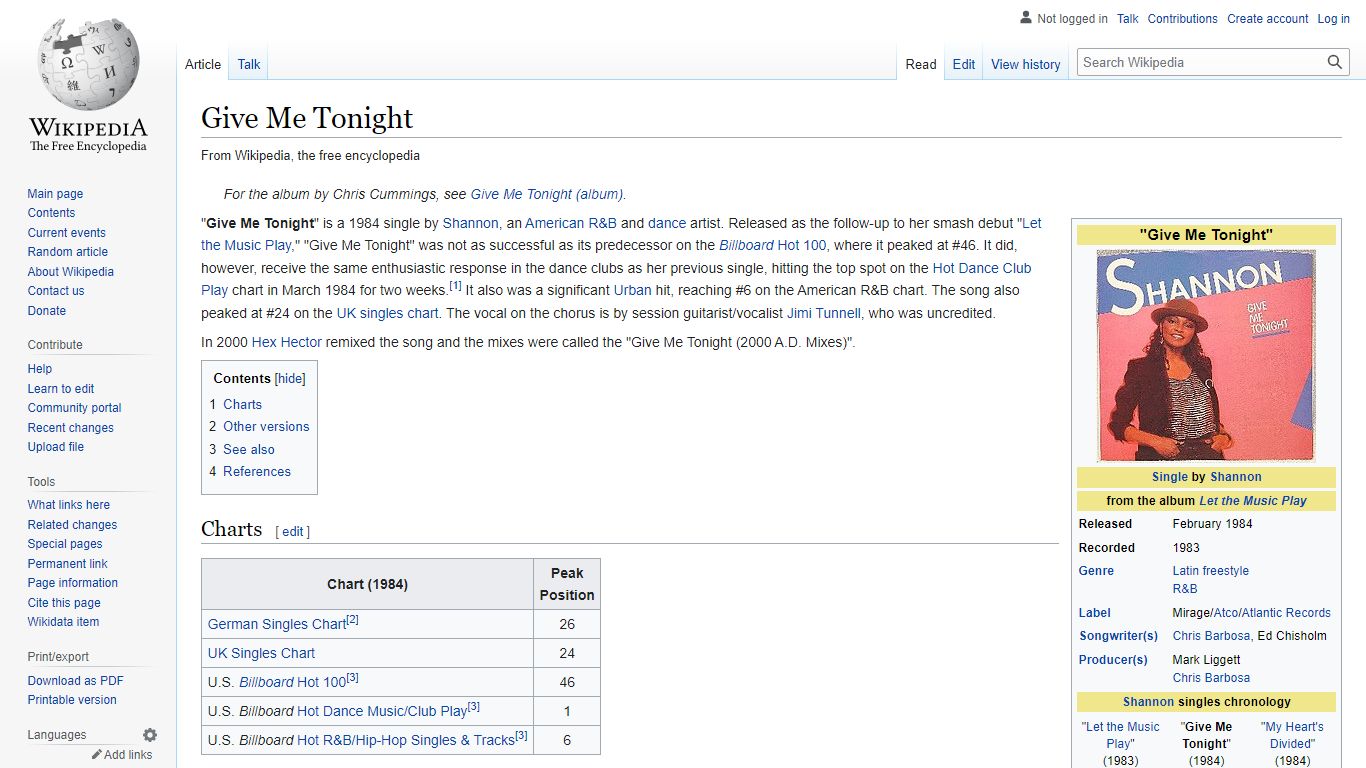Click Cite this page link
Screen dimensions: 1366x768
pos(64,603)
